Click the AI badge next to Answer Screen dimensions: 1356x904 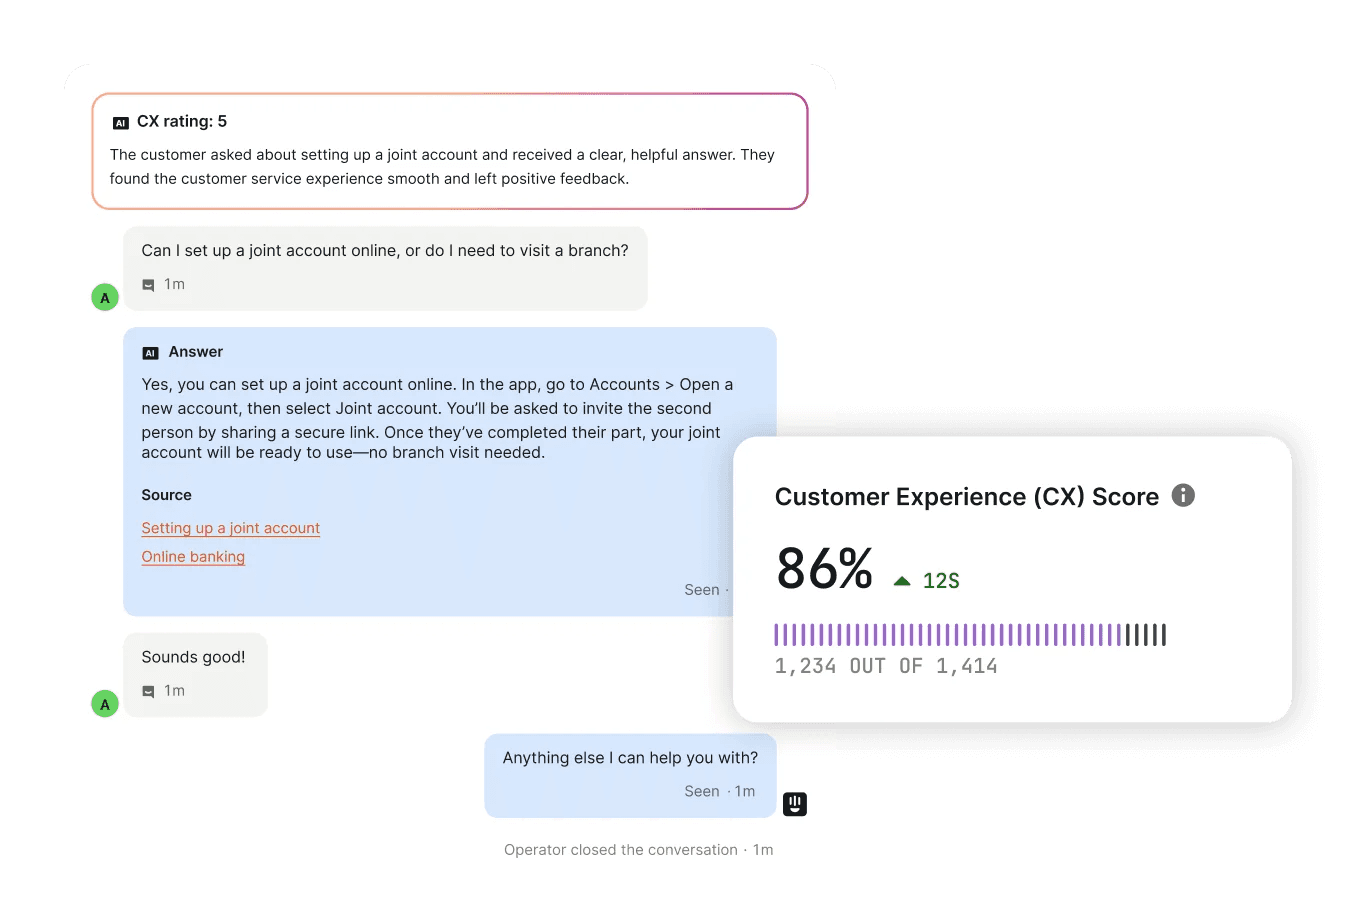click(x=151, y=353)
